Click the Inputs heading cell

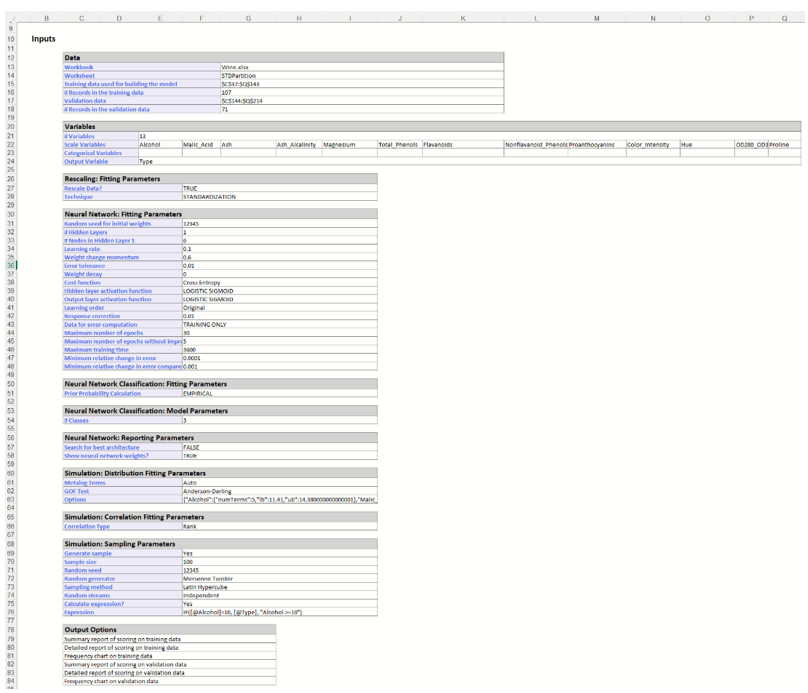coord(44,39)
